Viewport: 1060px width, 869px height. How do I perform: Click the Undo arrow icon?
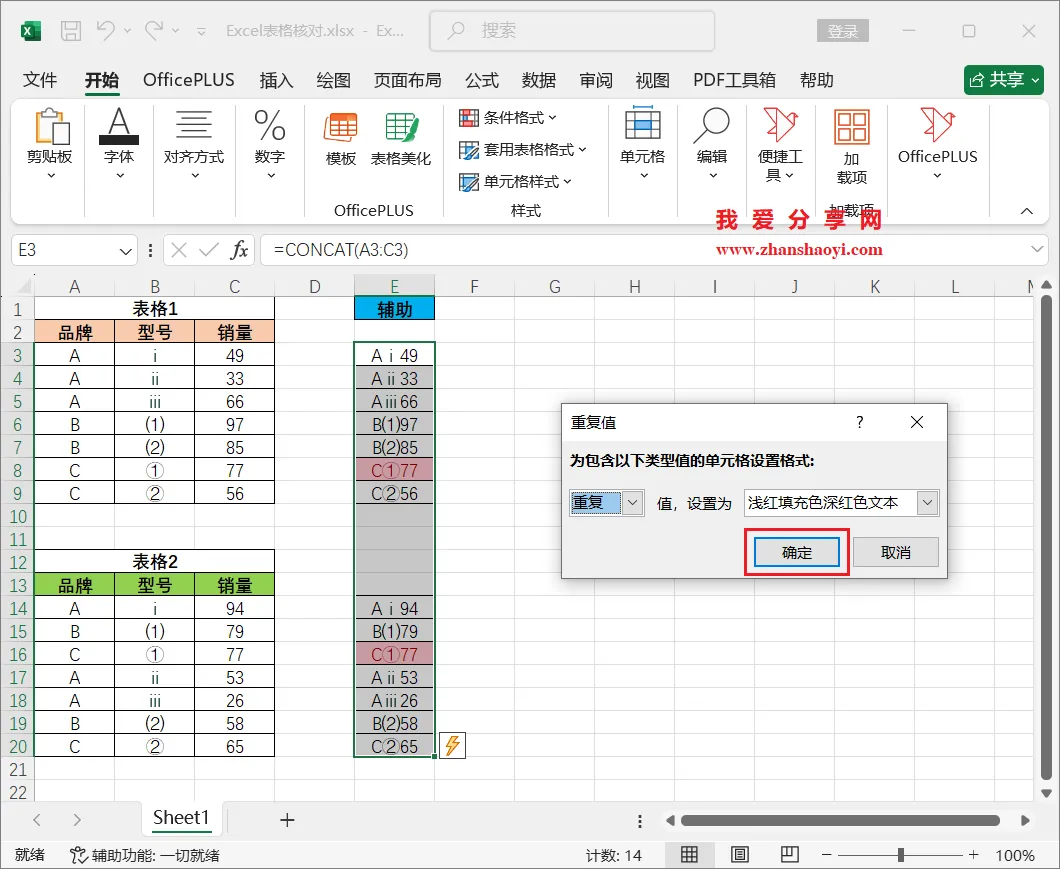click(105, 30)
